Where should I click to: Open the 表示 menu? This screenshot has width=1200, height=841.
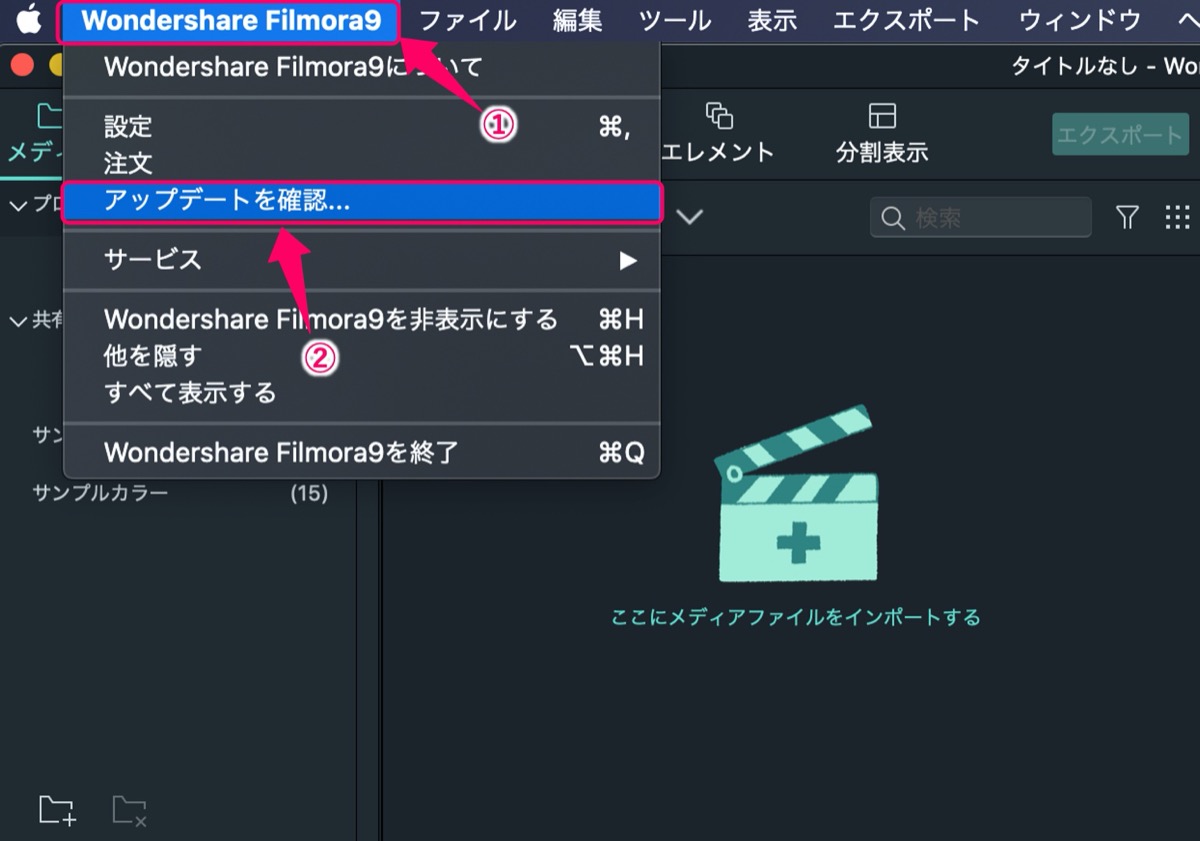point(772,20)
